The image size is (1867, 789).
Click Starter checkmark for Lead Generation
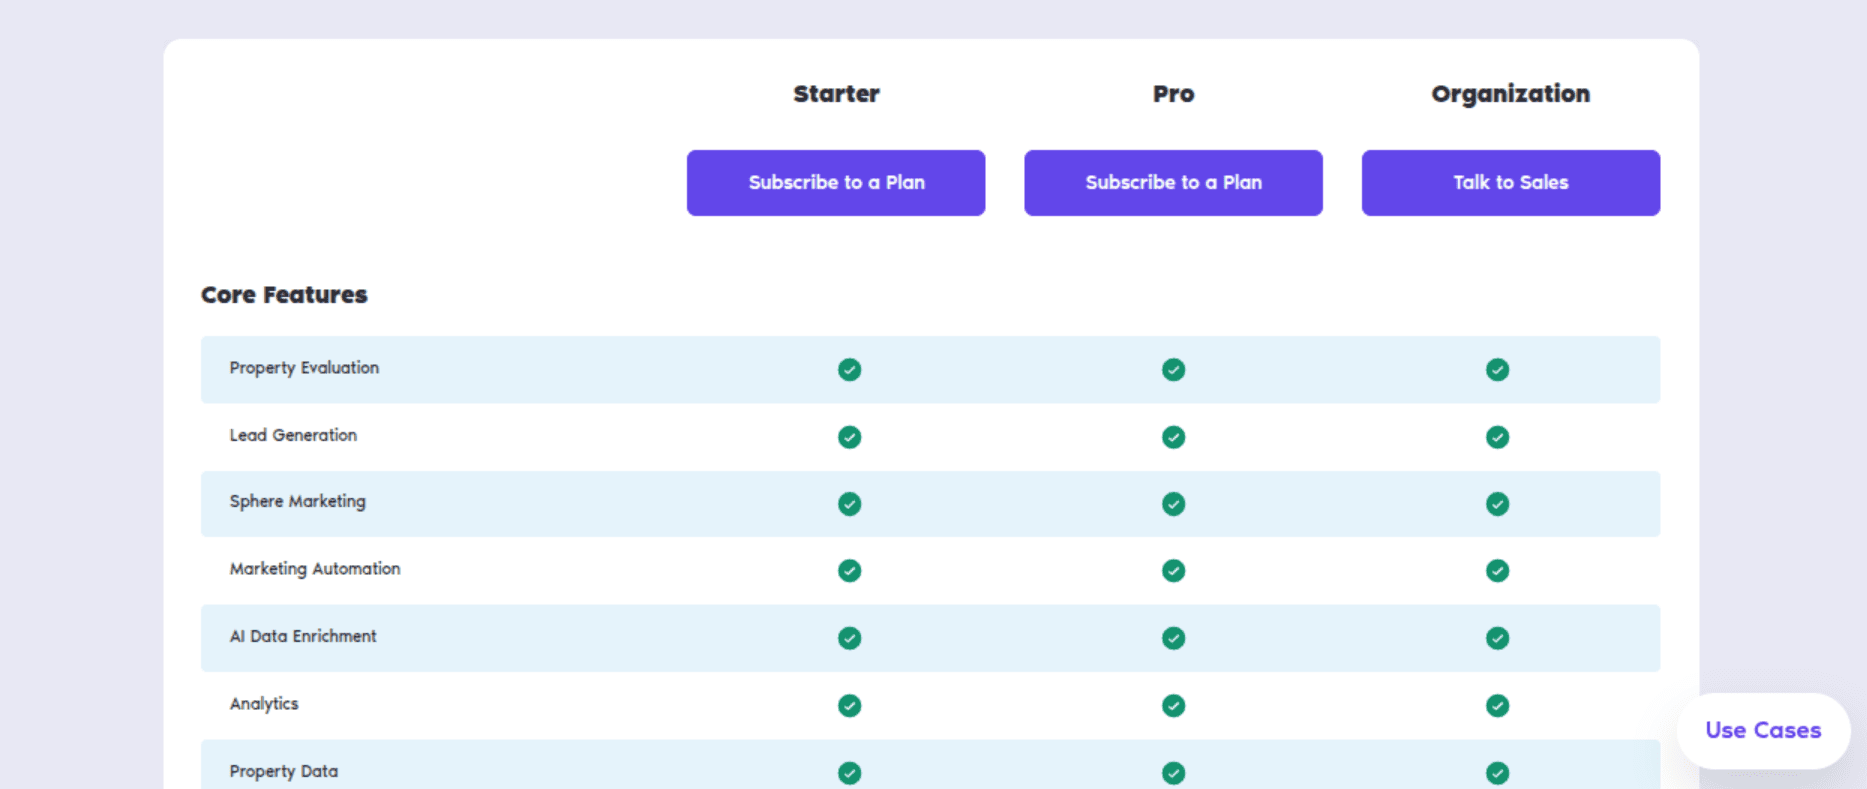(849, 437)
